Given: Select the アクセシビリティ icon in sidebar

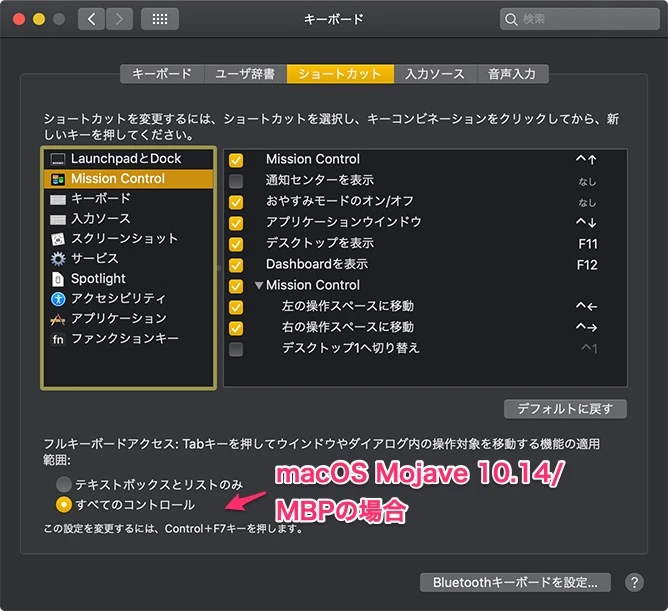Looking at the screenshot, I should click(x=58, y=299).
